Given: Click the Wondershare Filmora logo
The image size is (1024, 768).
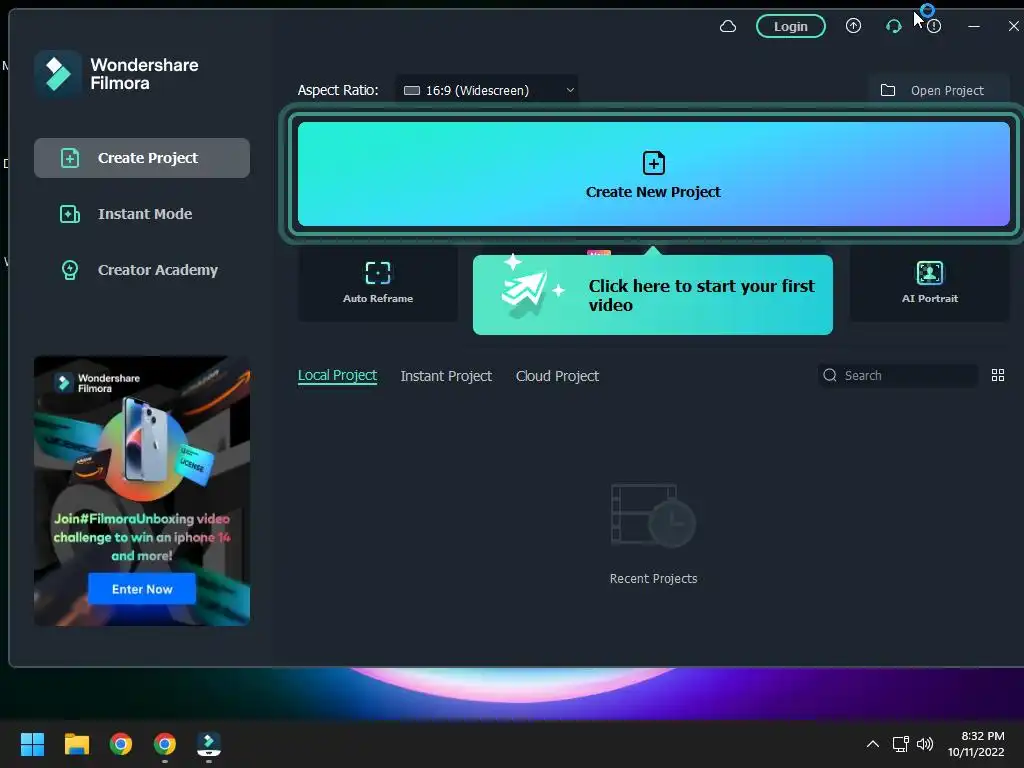Looking at the screenshot, I should 116,74.
